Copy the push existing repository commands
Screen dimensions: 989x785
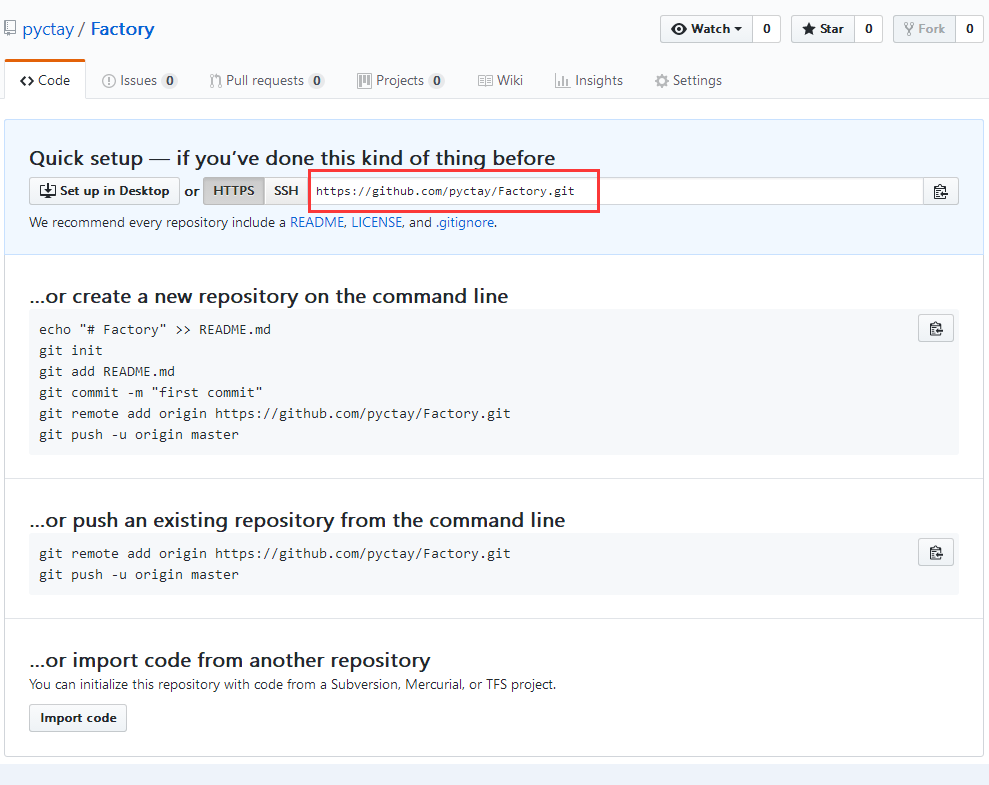coord(936,552)
